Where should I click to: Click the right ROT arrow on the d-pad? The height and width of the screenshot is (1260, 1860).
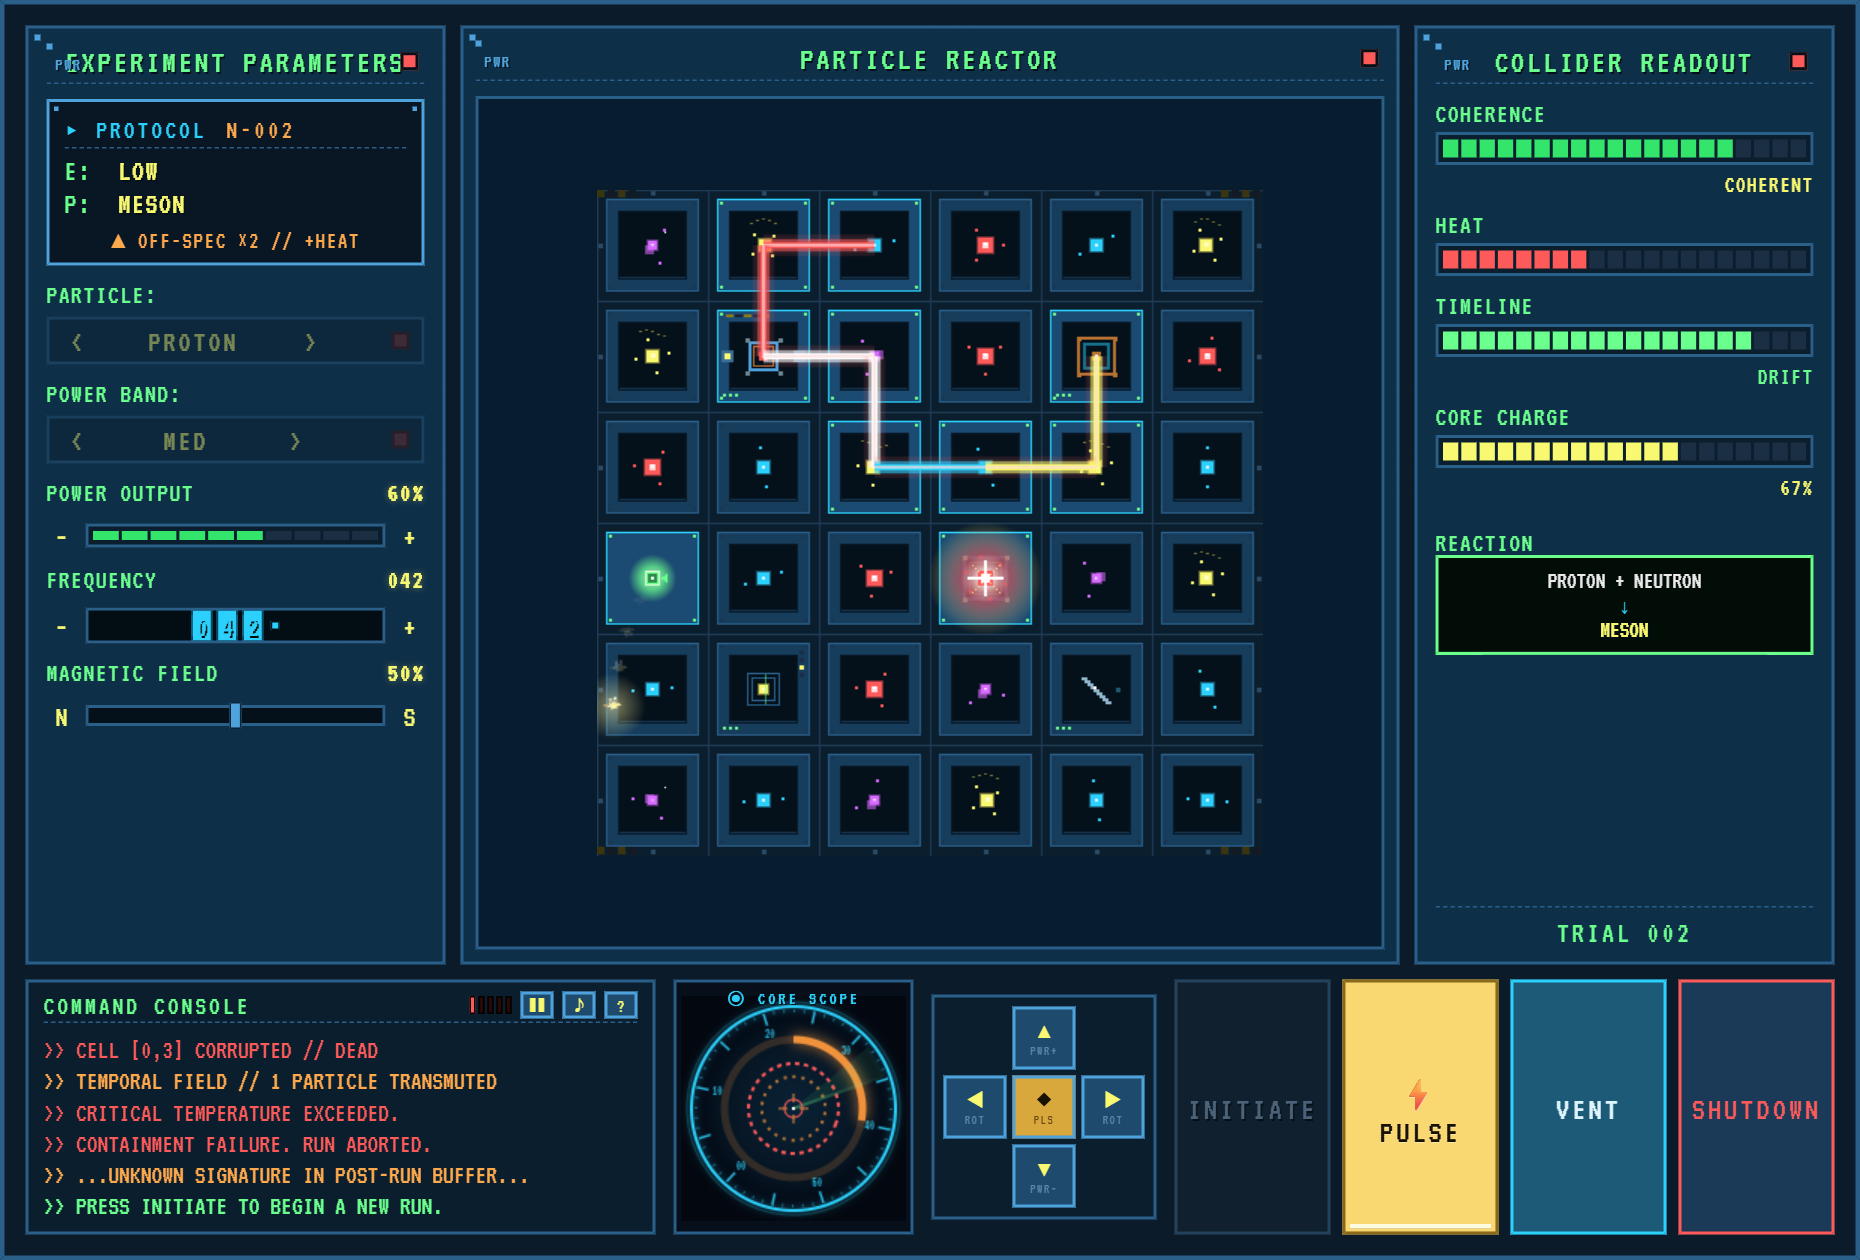[1112, 1107]
